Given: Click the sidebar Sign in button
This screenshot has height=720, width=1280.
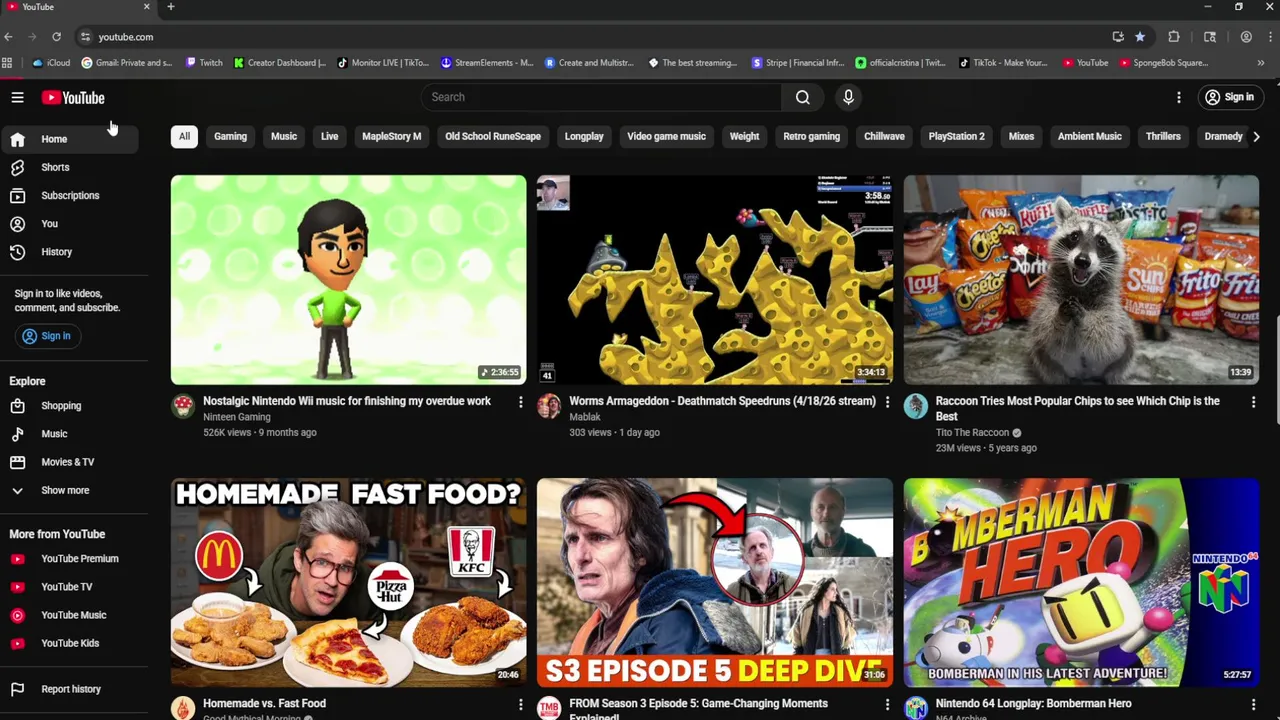Looking at the screenshot, I should pos(46,336).
